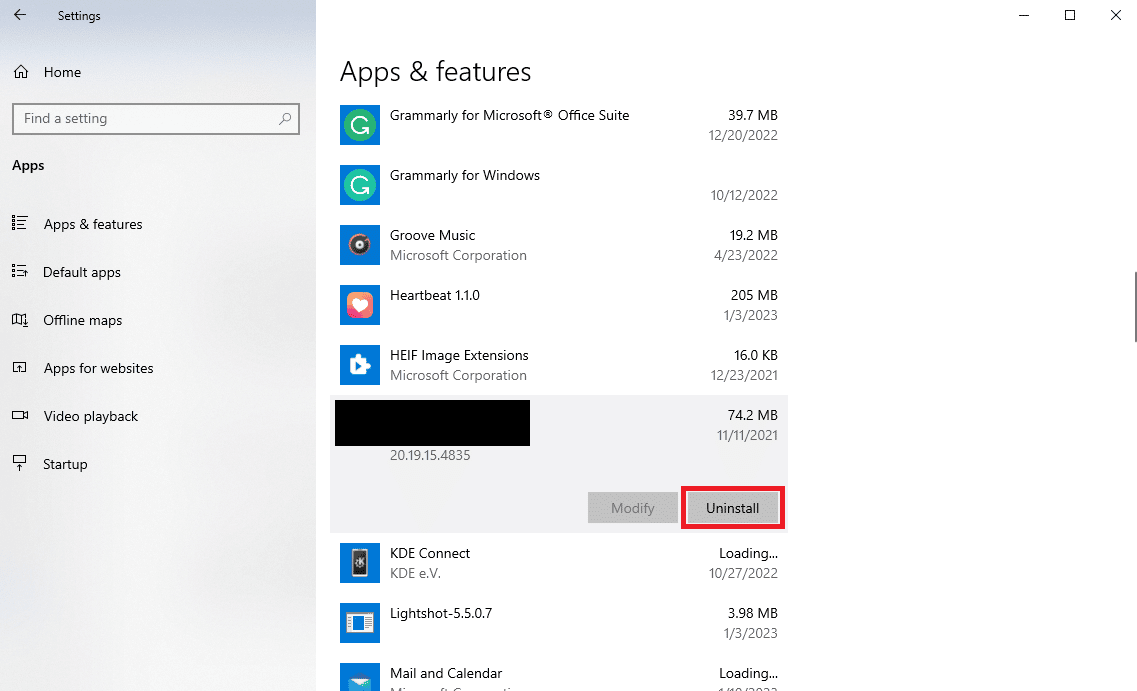This screenshot has width=1137, height=691.
Task: Select the Groove Music app icon
Action: [x=360, y=245]
